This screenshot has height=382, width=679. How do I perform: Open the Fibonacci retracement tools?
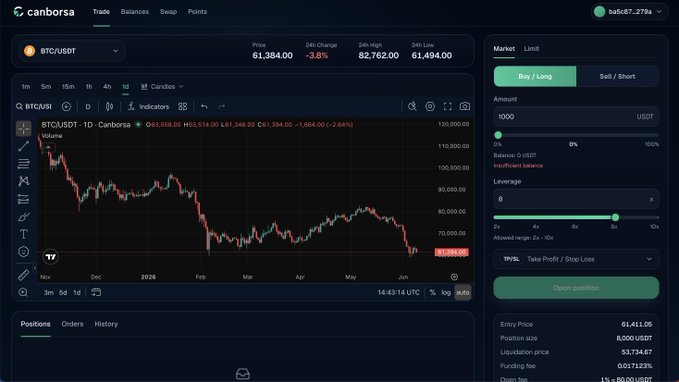(23, 164)
